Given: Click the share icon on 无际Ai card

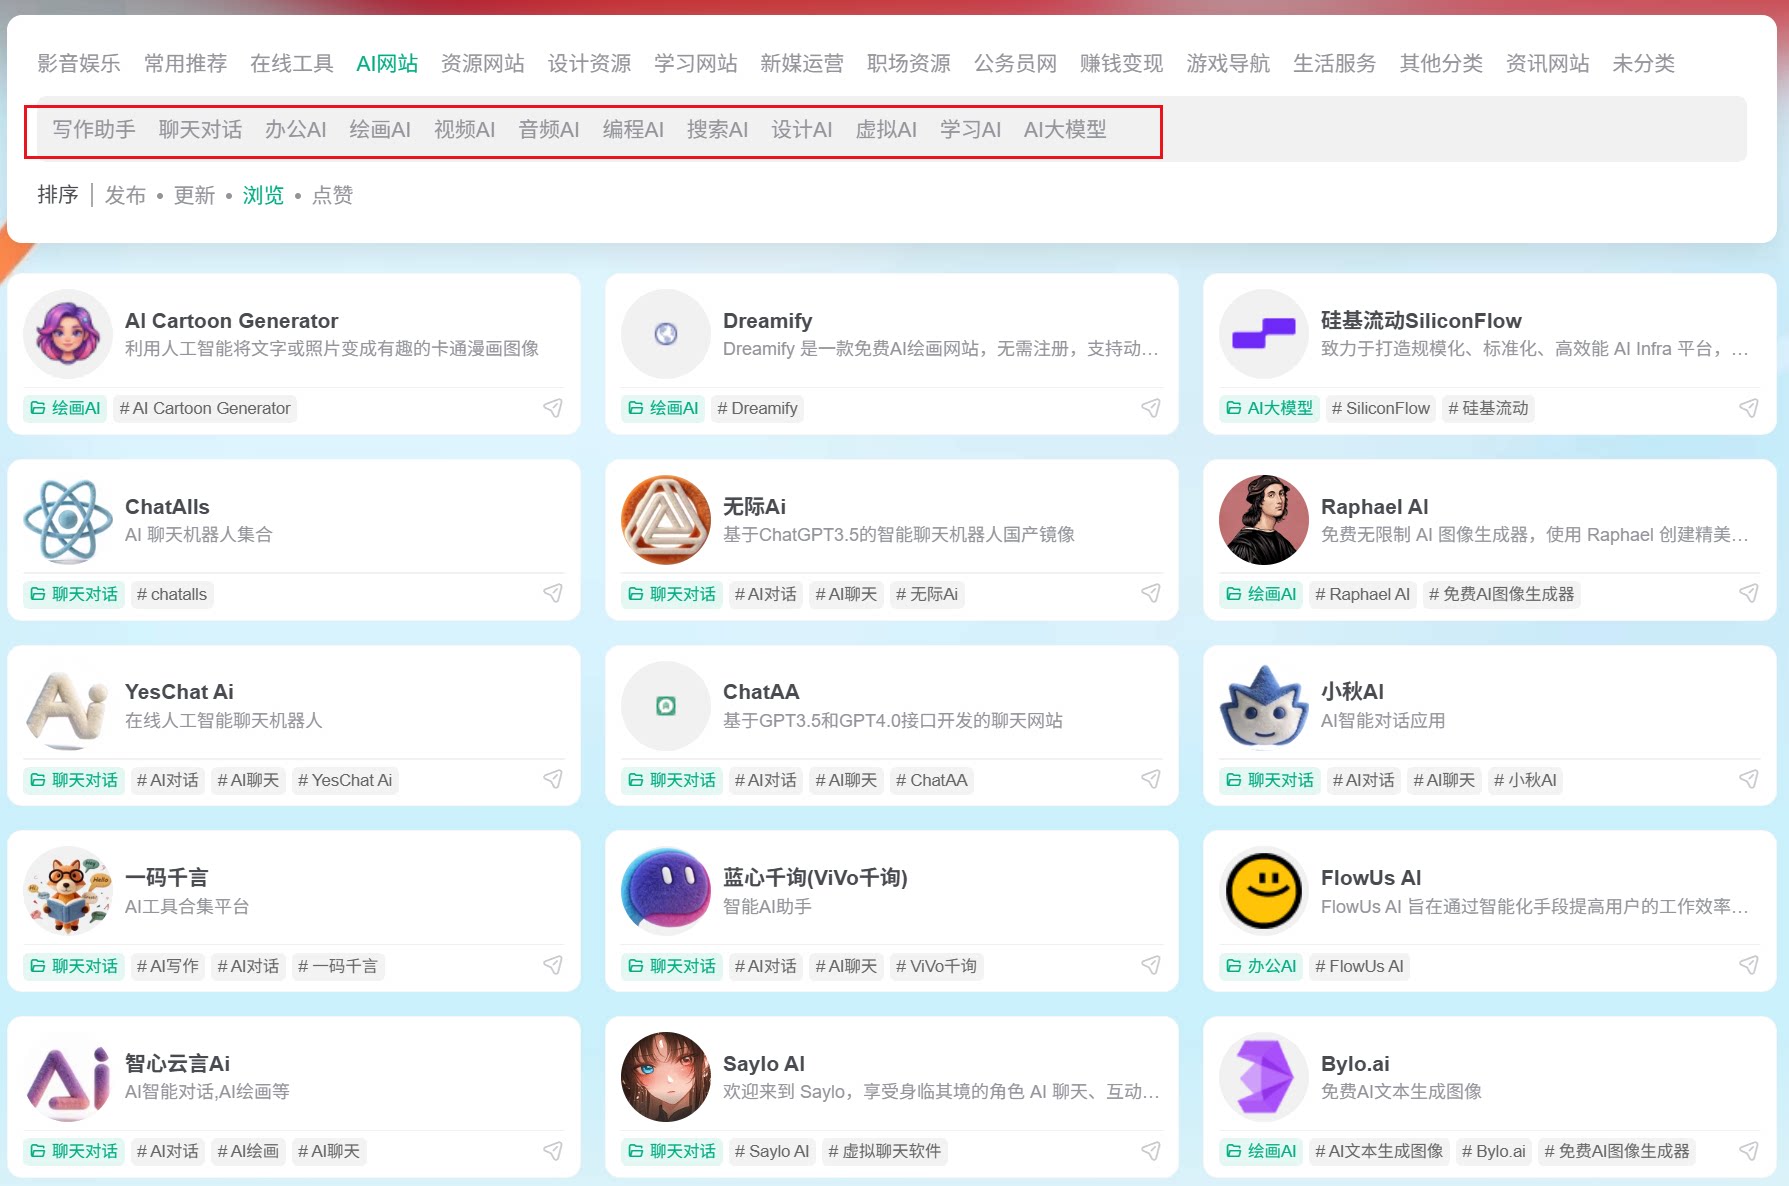Looking at the screenshot, I should tap(1150, 594).
